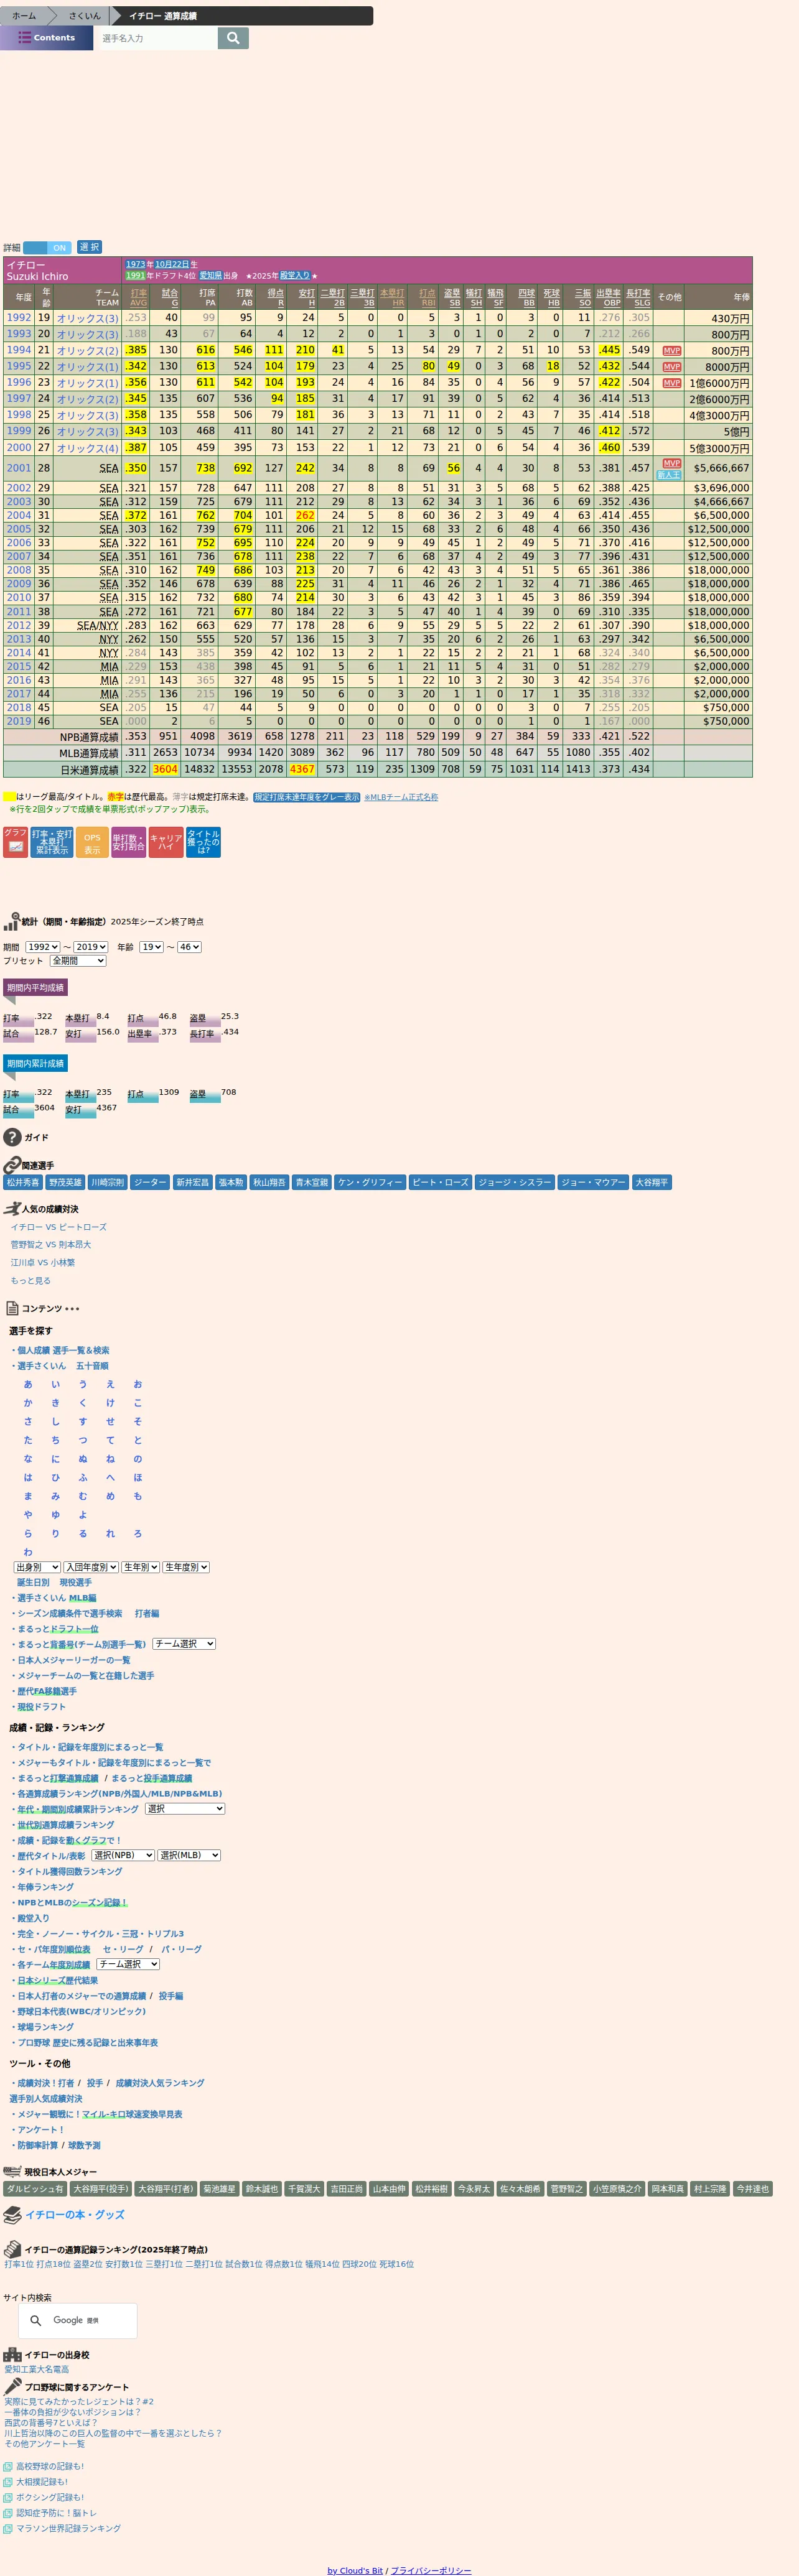This screenshot has width=799, height=2576.
Task: Click the books icon beside イチローの本・グッズ
Action: (12, 2215)
